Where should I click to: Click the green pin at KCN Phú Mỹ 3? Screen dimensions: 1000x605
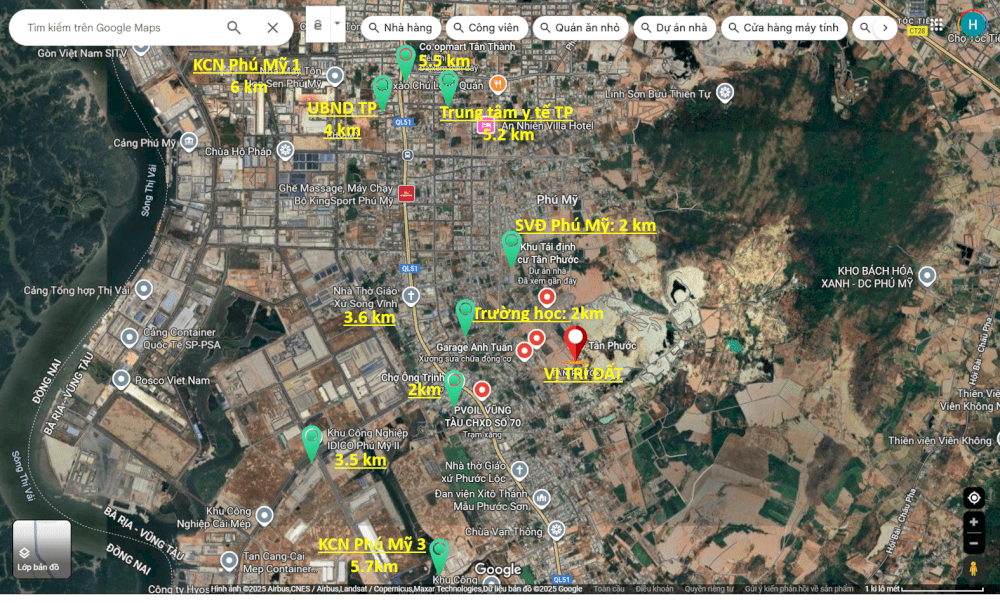pos(438,554)
